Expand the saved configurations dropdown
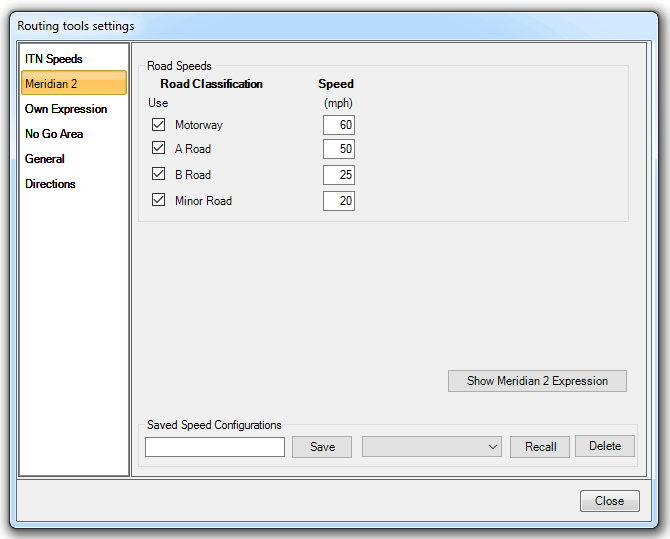Image resolution: width=670 pixels, height=539 pixels. tap(432, 447)
